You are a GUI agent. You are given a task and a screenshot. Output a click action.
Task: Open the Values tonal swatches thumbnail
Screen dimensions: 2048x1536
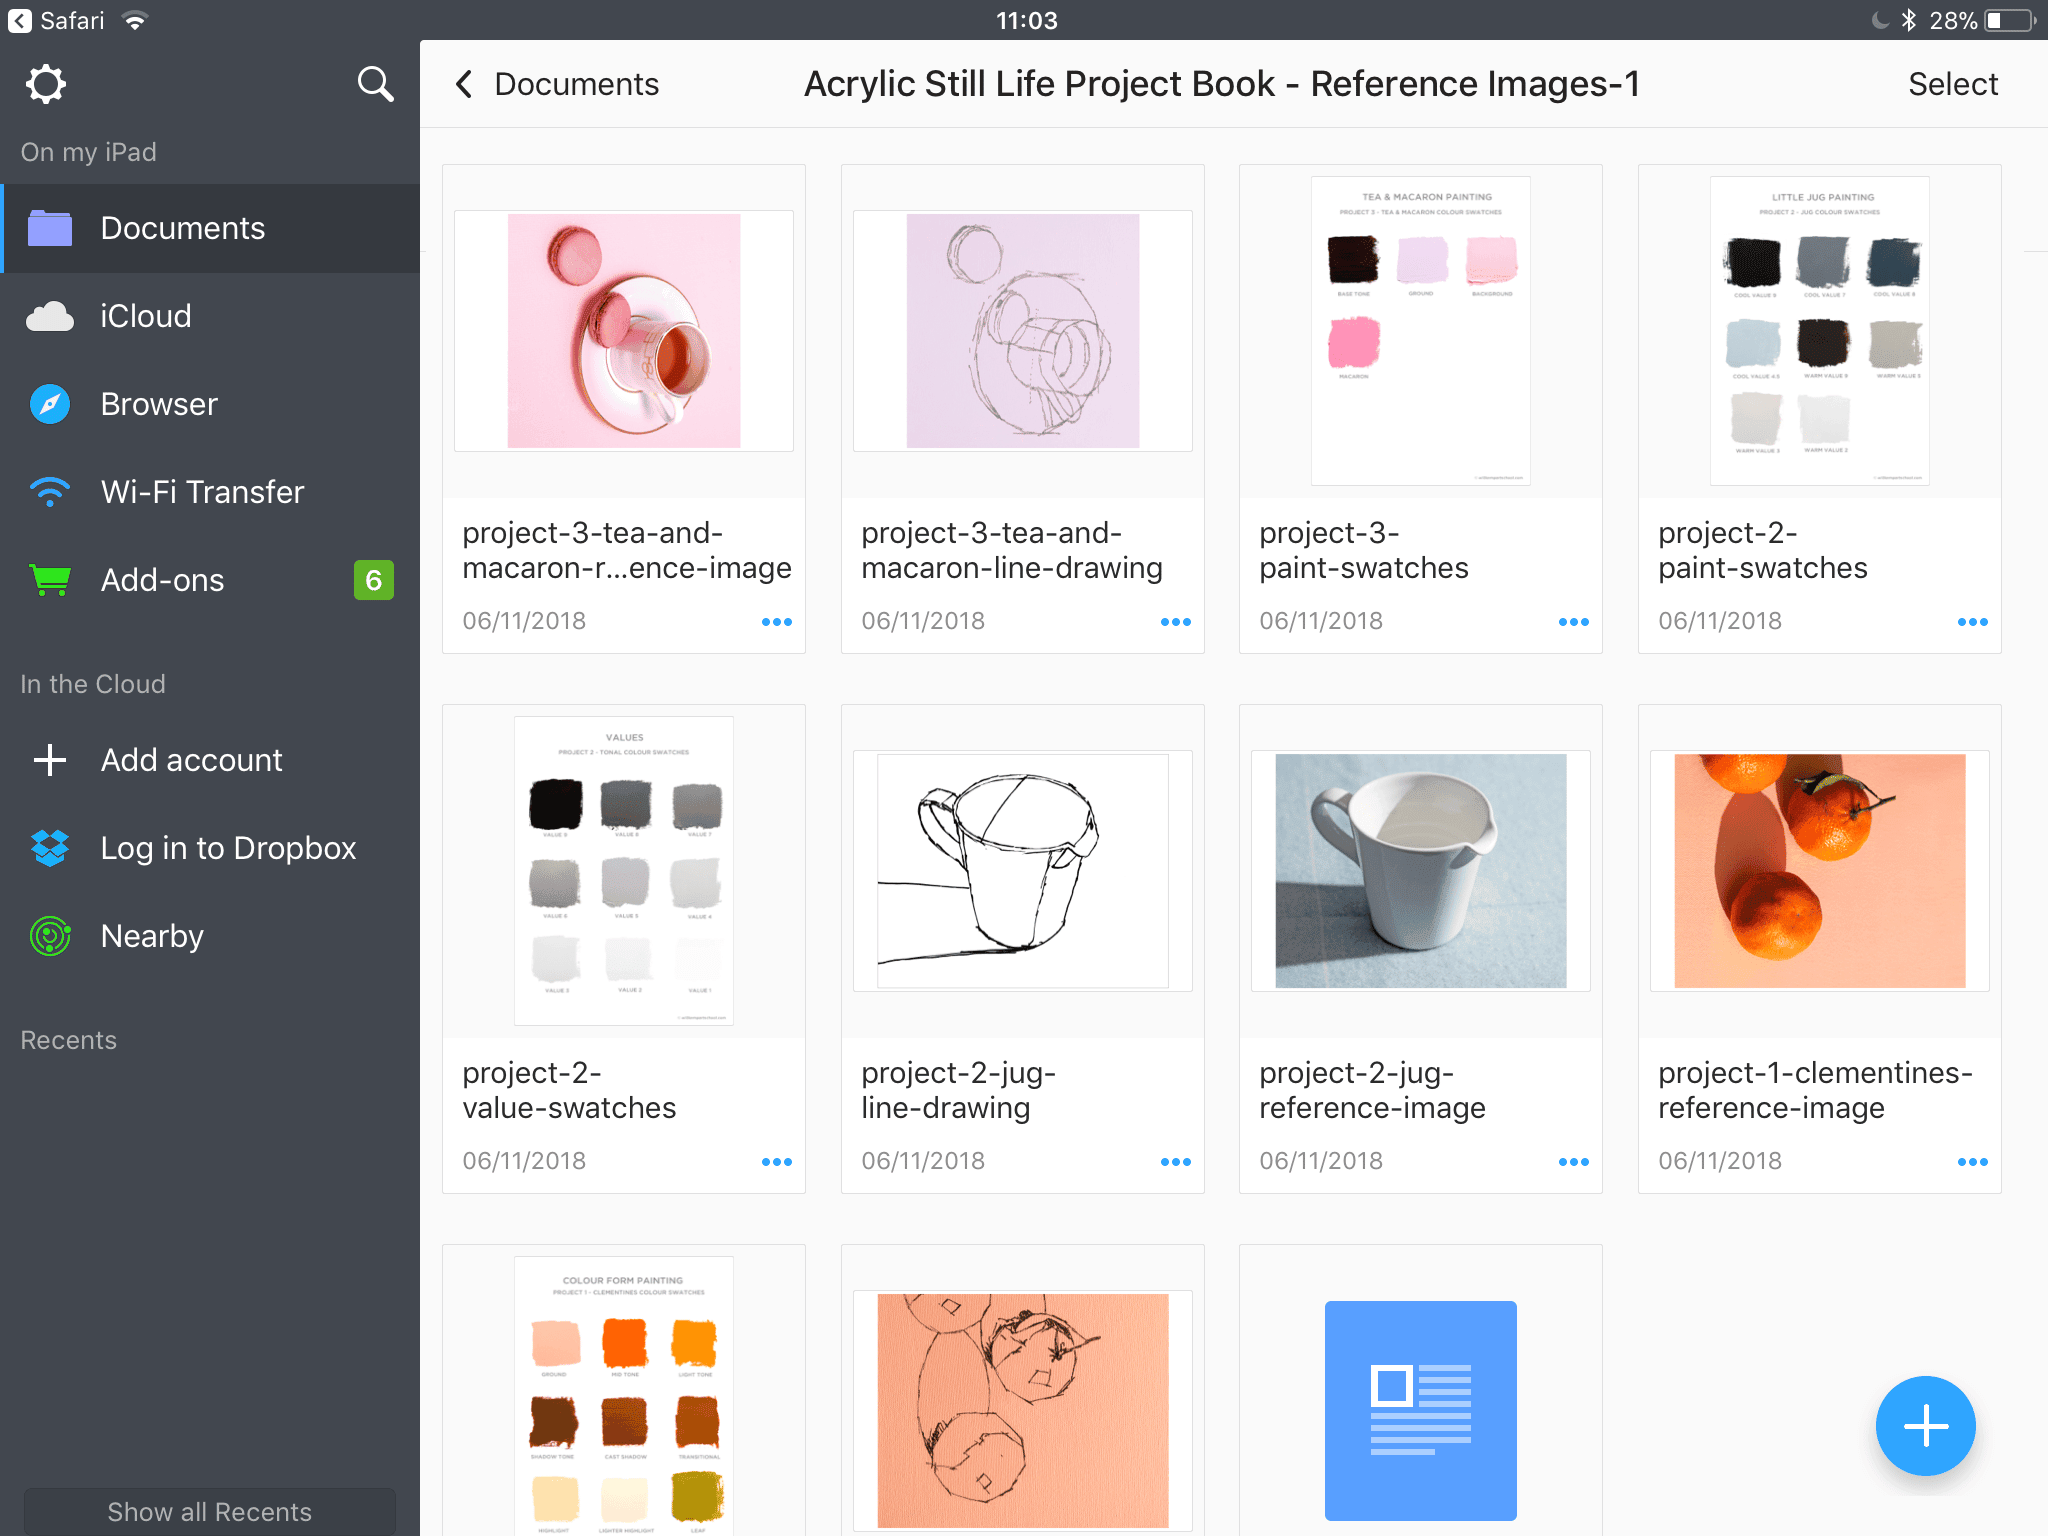point(624,871)
